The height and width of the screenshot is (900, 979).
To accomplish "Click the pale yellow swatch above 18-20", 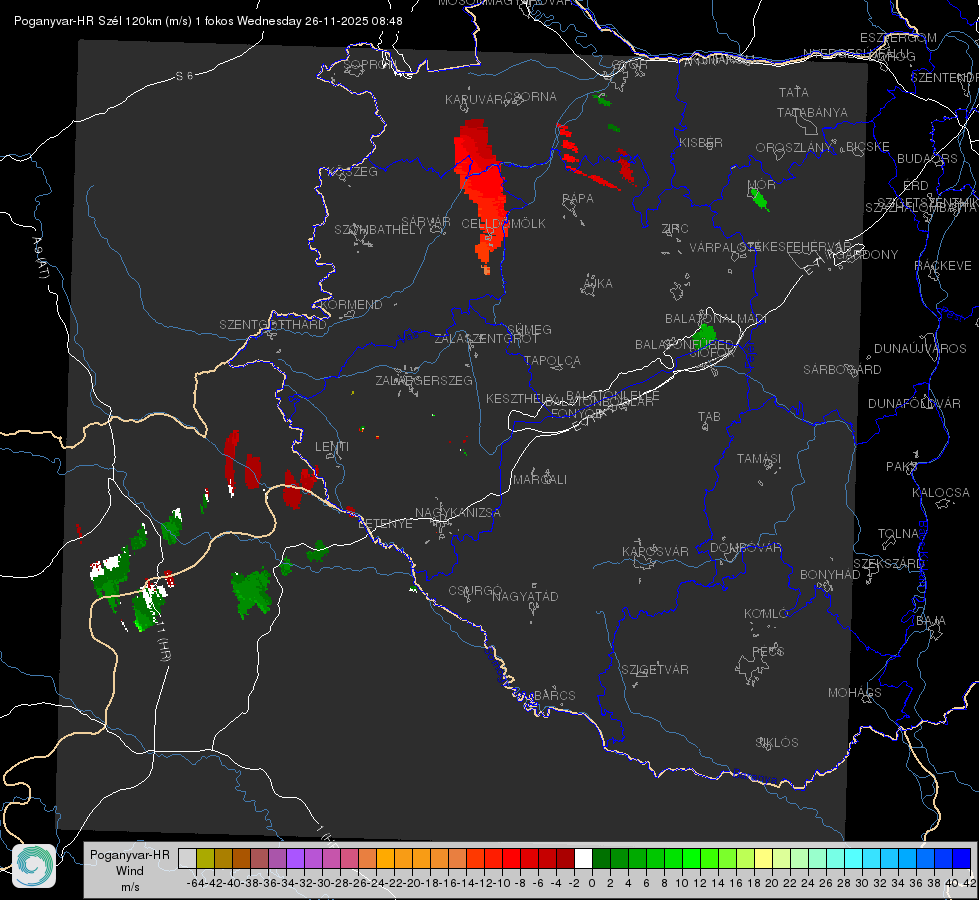I will pos(763,859).
